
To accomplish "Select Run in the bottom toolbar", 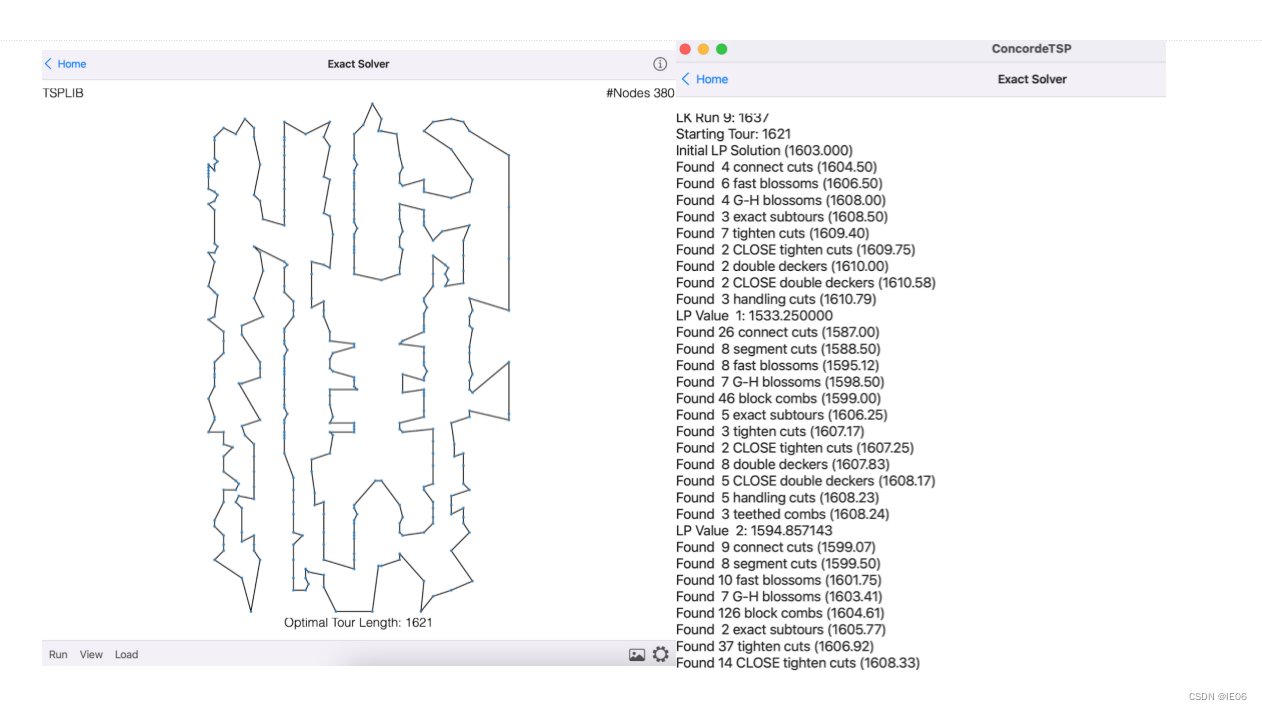I will (x=57, y=654).
